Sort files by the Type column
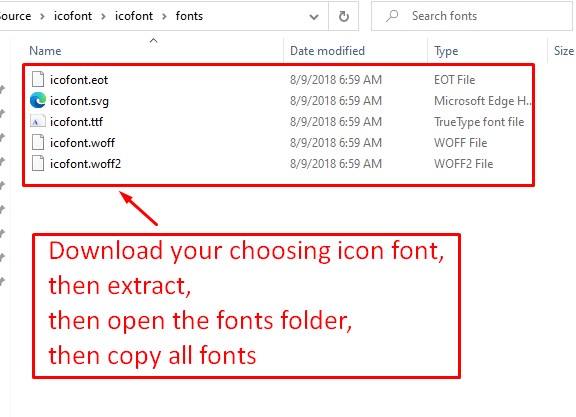This screenshot has height=417, width=576. tap(446, 51)
